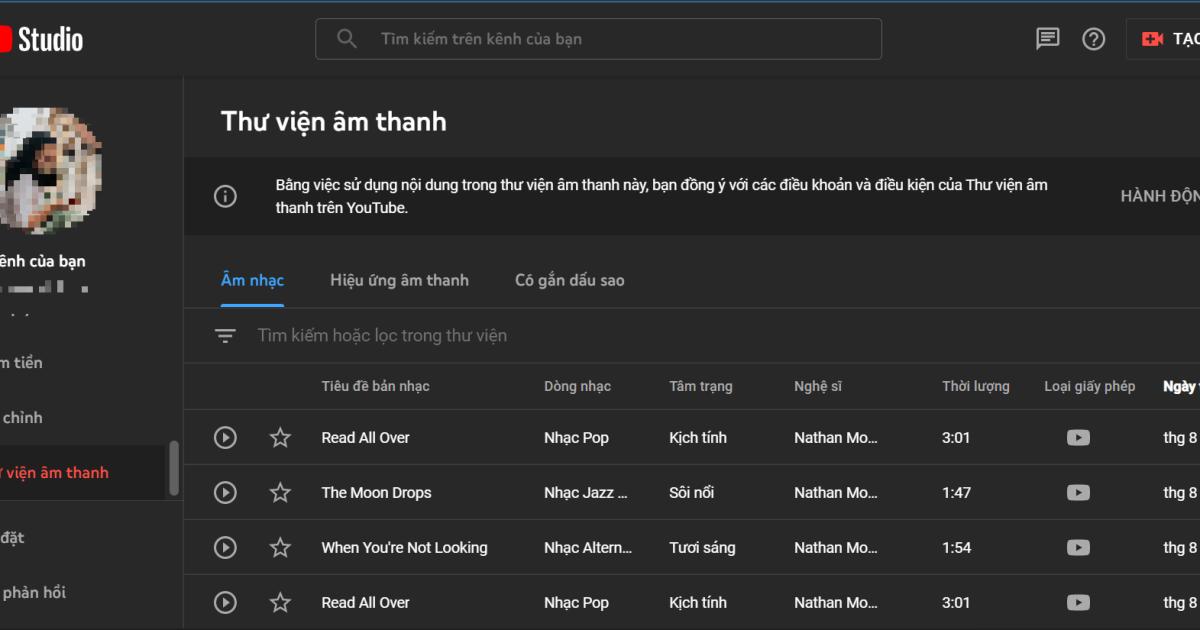Image resolution: width=1200 pixels, height=630 pixels.
Task: Click the library search input field
Action: click(x=400, y=335)
